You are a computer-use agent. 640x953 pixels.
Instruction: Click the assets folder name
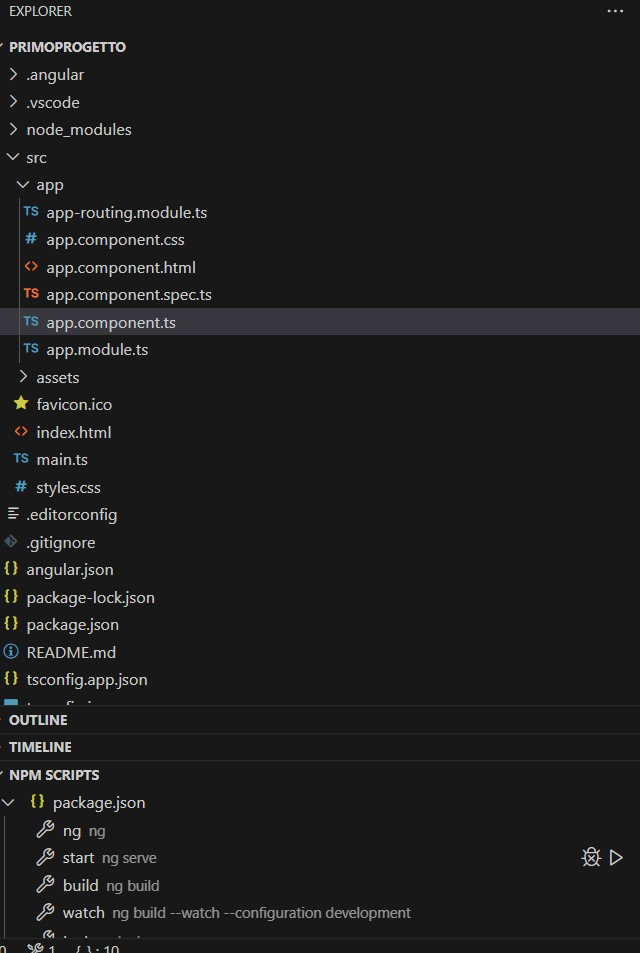(58, 377)
